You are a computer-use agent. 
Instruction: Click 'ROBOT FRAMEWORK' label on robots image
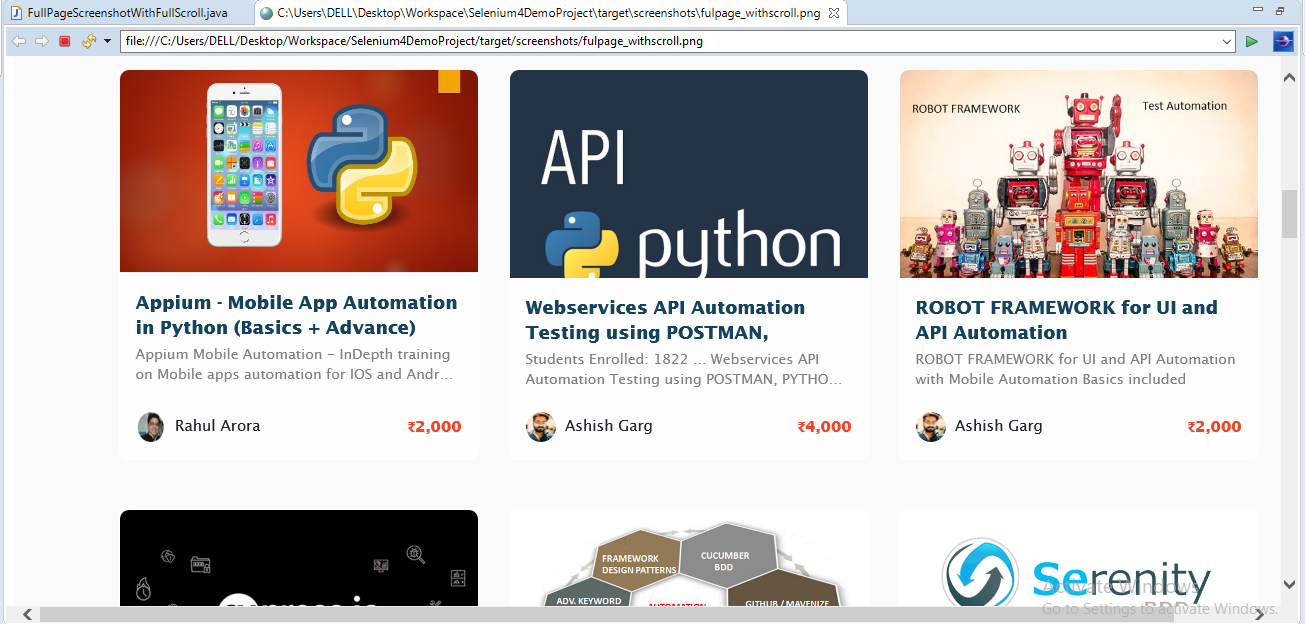tap(966, 108)
